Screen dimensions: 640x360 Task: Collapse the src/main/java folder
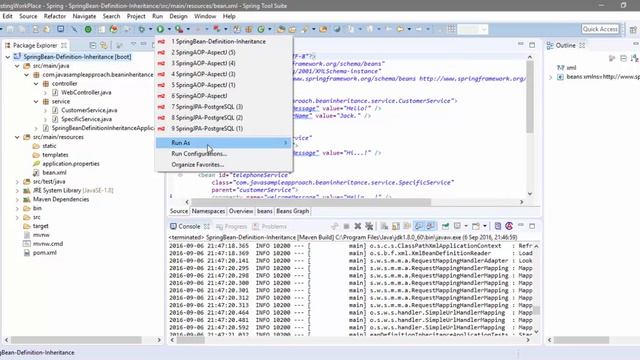17,66
